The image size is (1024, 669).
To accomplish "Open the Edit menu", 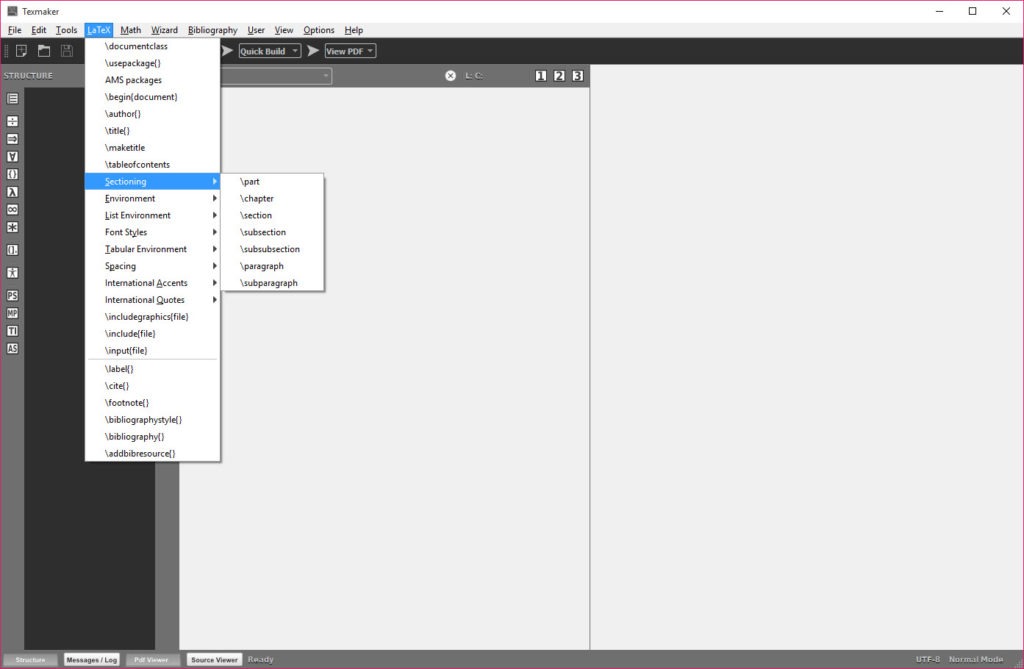I will (39, 30).
